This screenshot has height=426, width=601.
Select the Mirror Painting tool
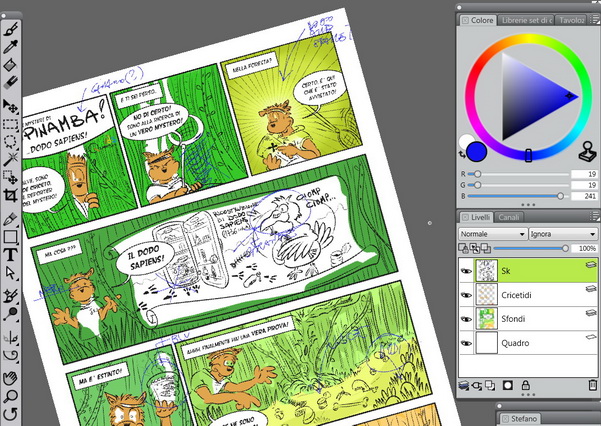[x=11, y=337]
